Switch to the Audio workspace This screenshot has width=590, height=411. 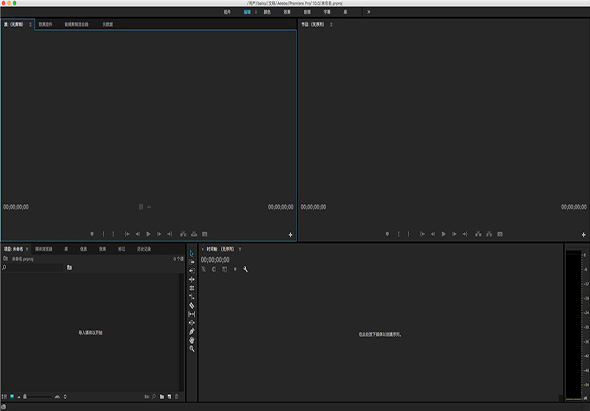[x=307, y=12]
